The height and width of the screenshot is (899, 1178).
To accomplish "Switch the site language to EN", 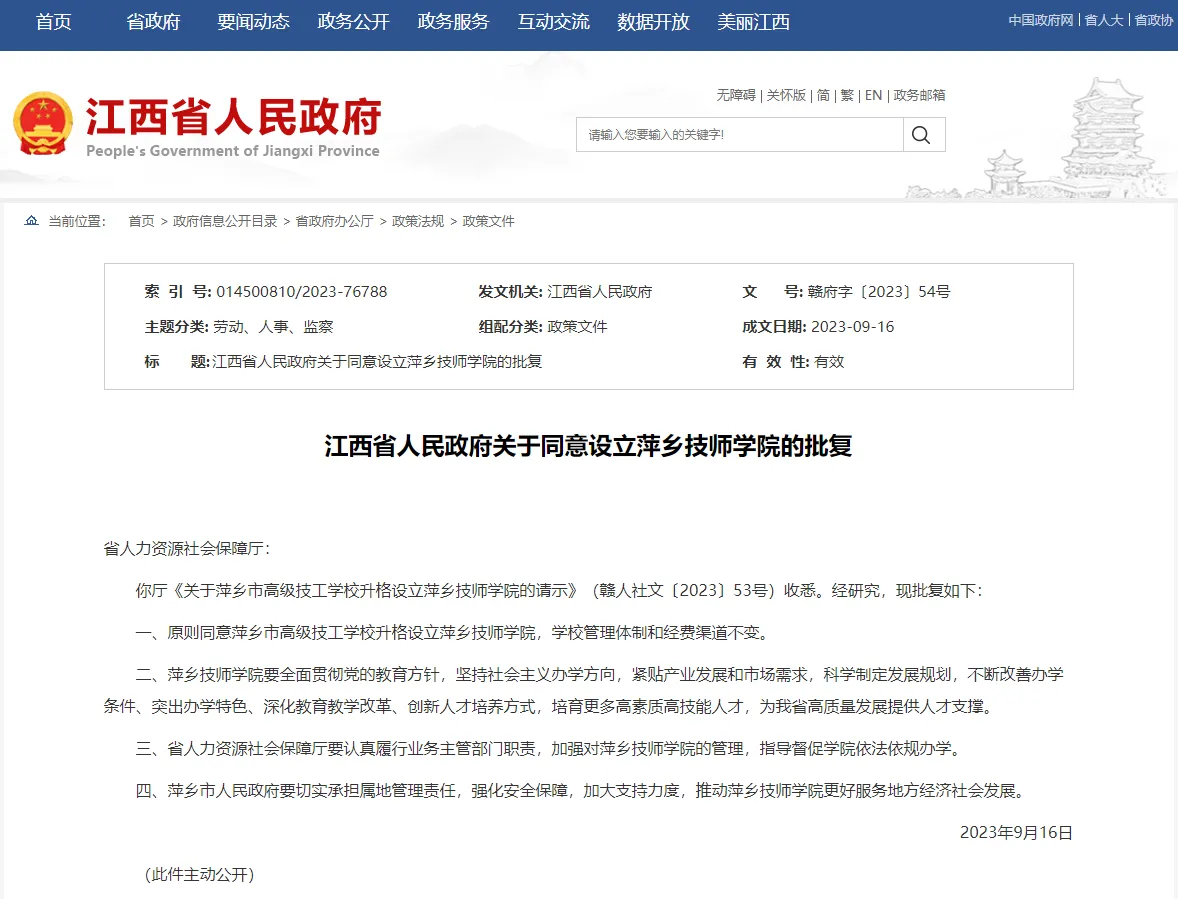I will pos(872,96).
